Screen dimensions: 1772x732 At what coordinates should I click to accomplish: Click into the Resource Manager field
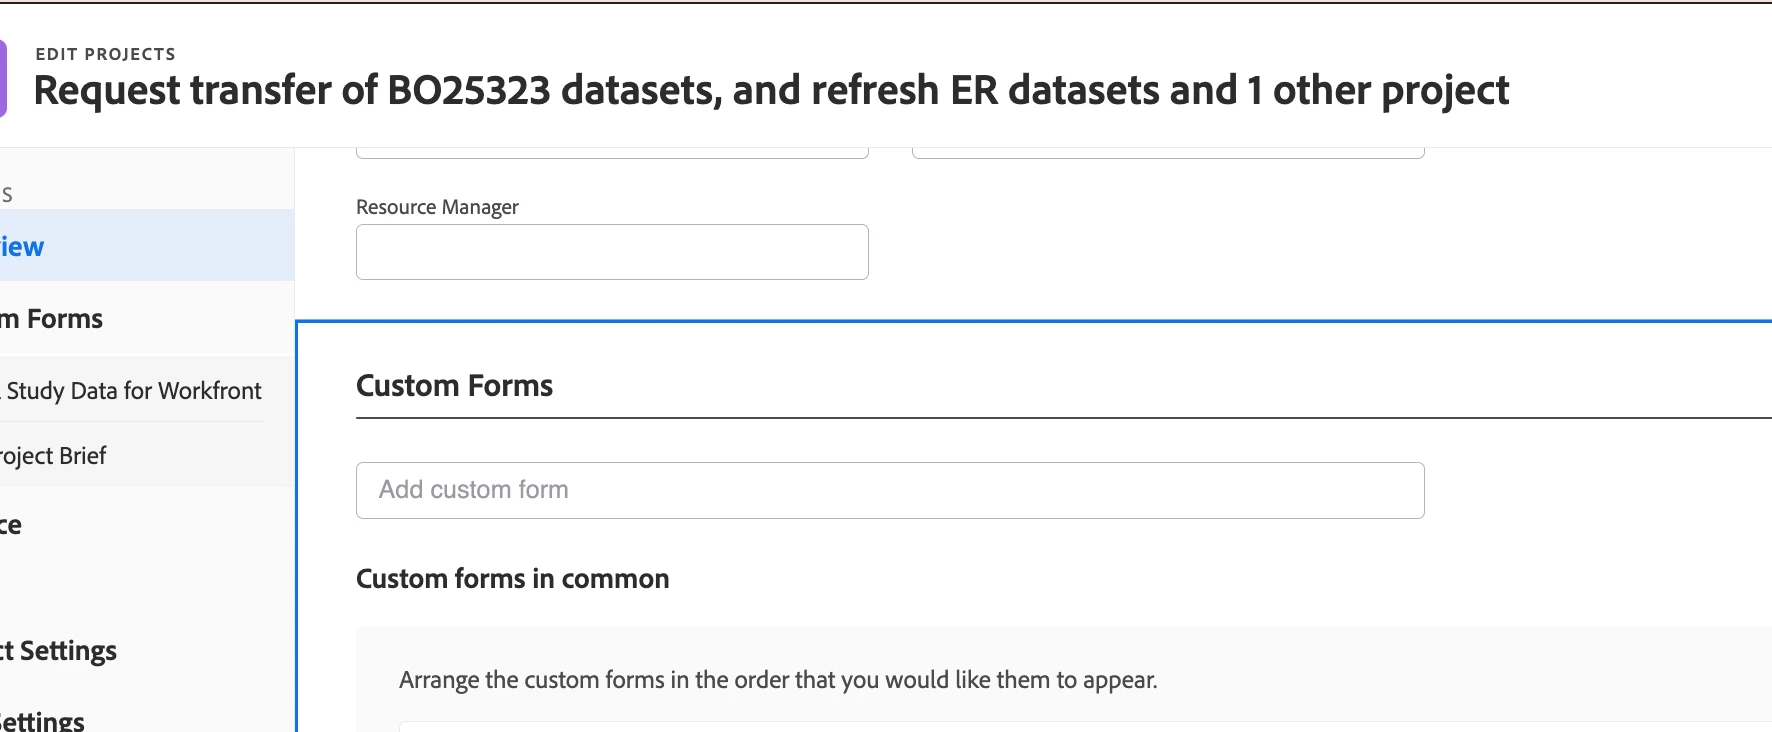point(612,252)
